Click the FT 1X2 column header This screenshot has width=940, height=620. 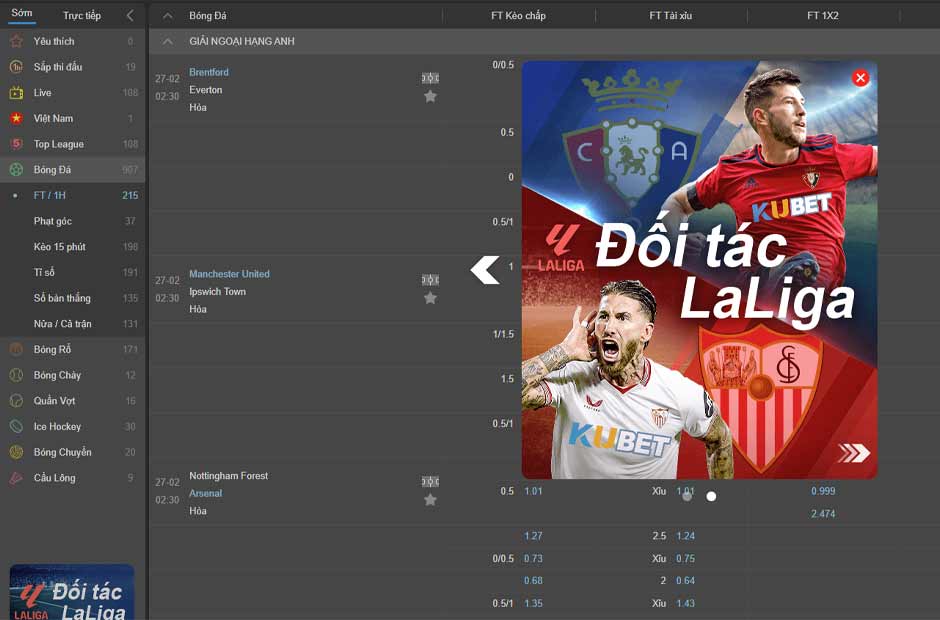click(822, 16)
